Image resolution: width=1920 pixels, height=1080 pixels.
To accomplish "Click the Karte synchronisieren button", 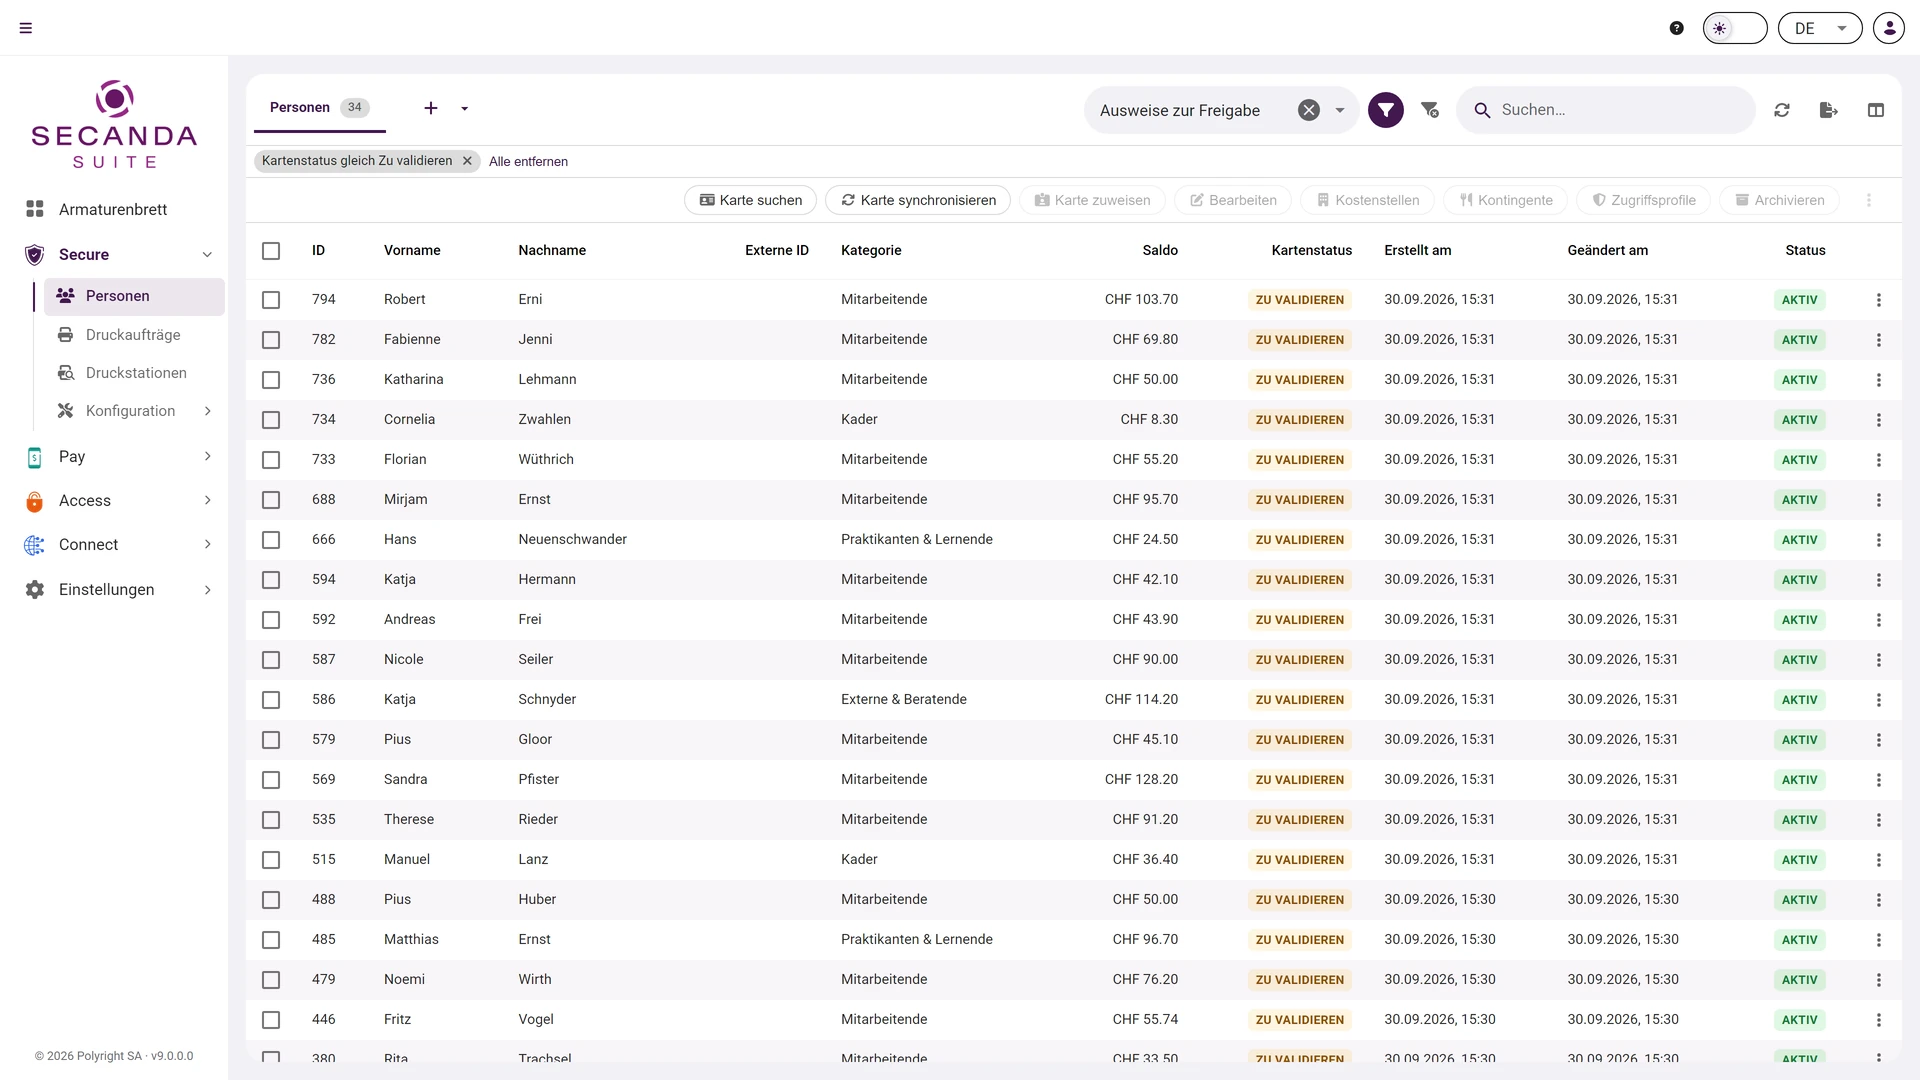I will [x=918, y=200].
